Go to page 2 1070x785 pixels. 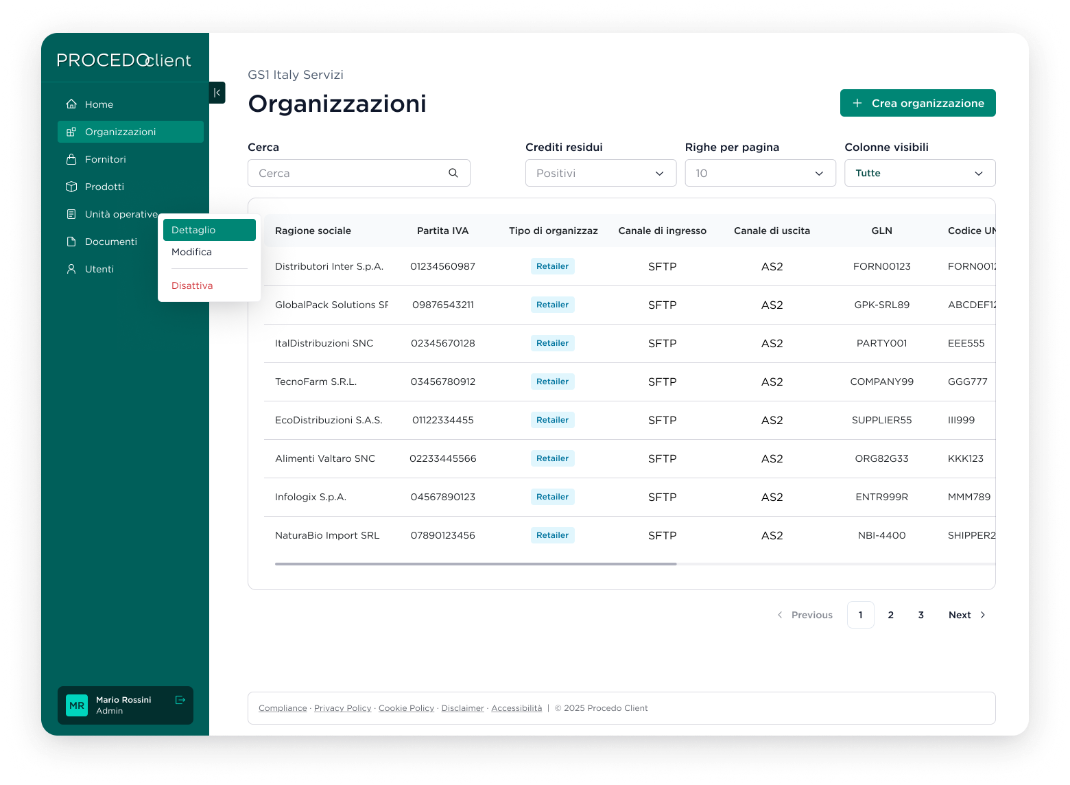(891, 615)
